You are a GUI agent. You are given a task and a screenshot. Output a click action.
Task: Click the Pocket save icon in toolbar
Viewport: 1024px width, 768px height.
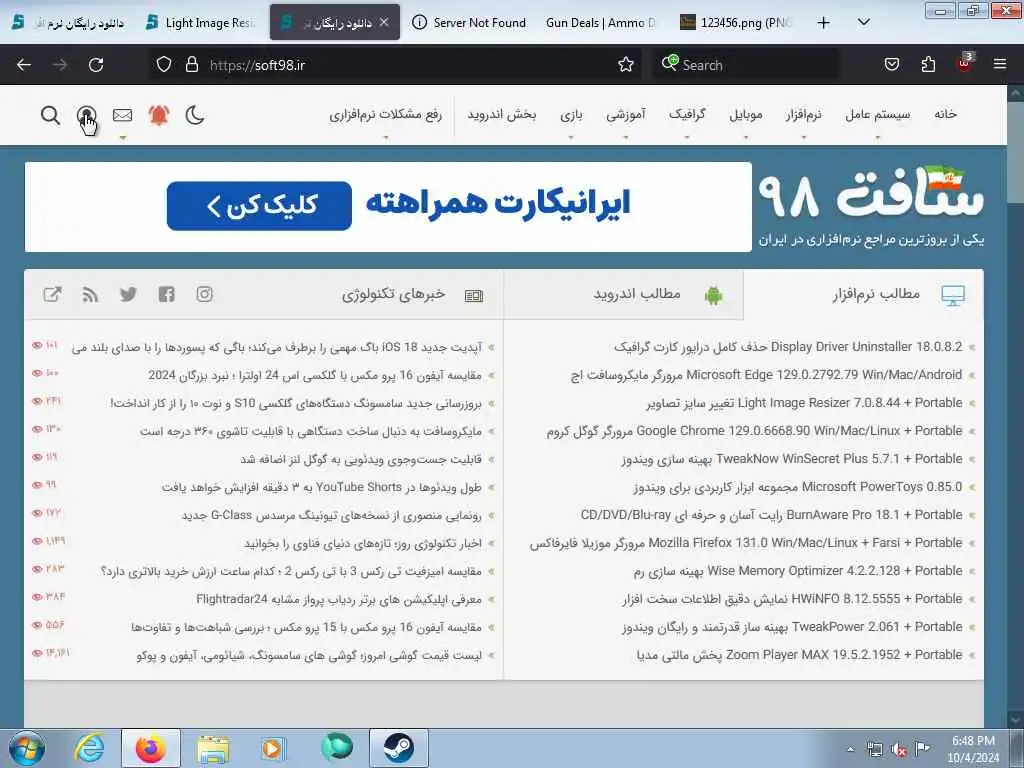[892, 64]
